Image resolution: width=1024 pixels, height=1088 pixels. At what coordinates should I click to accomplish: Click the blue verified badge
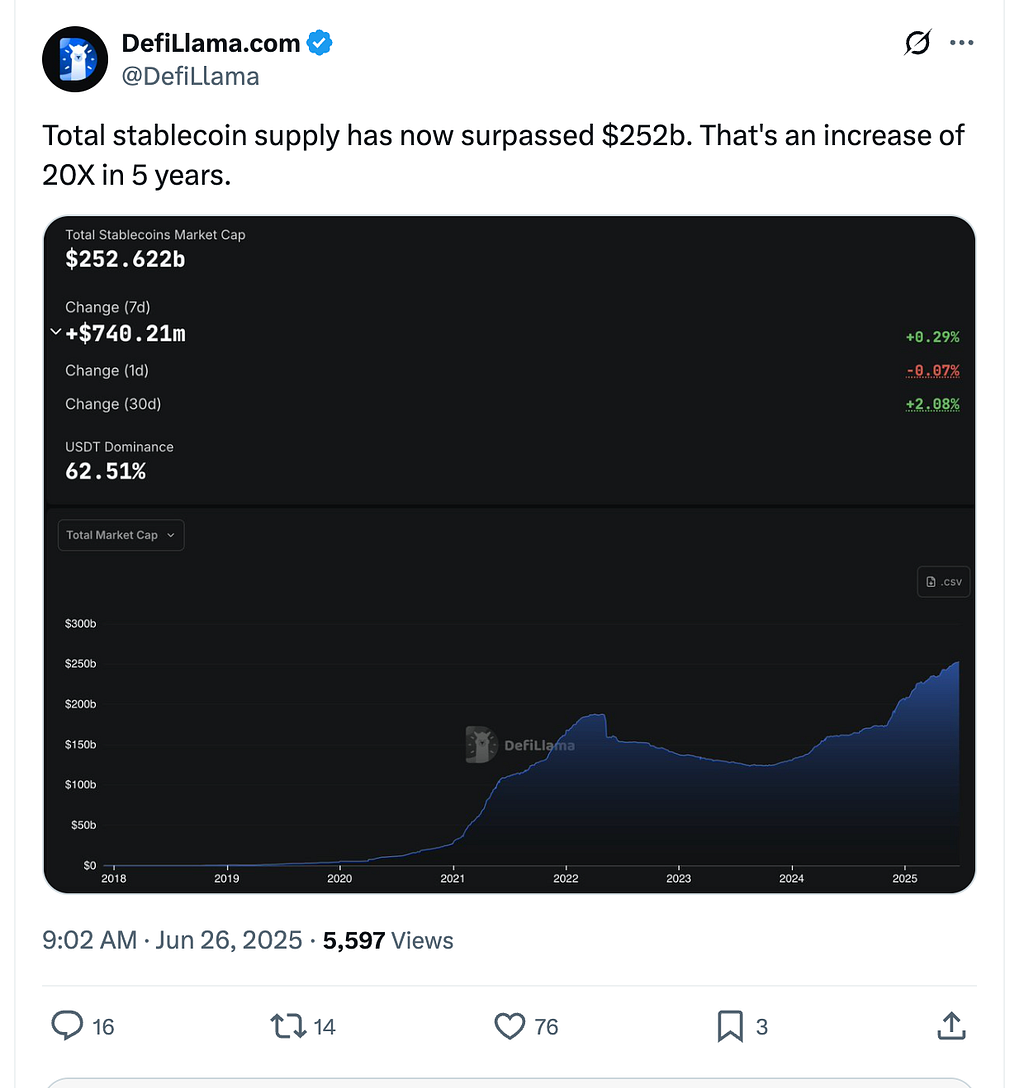coord(320,43)
